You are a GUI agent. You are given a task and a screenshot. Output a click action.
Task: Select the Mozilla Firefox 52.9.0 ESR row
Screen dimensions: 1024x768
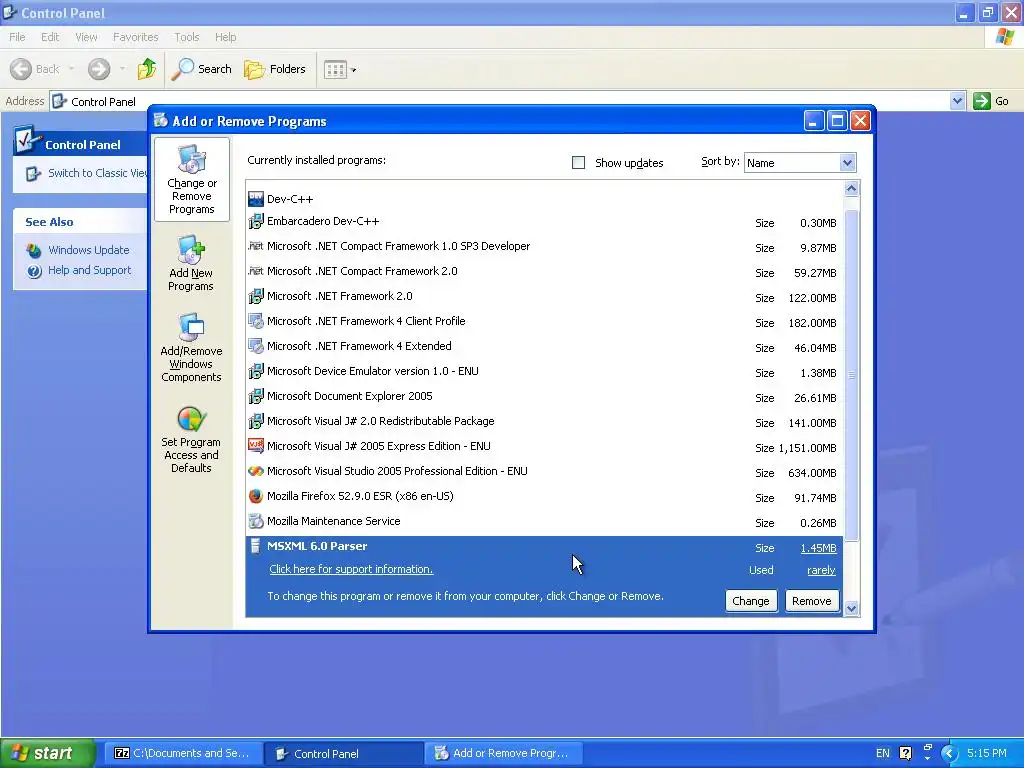pyautogui.click(x=543, y=496)
